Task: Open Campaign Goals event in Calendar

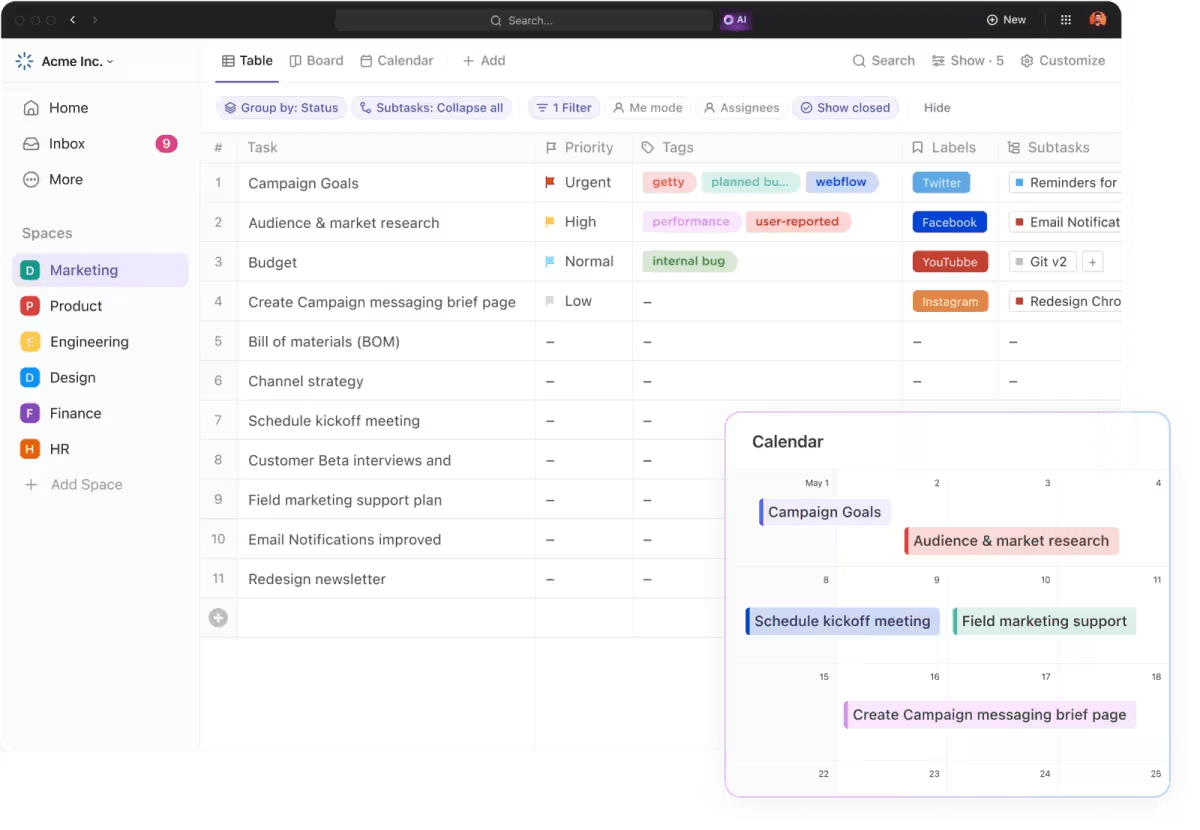Action: click(x=825, y=512)
